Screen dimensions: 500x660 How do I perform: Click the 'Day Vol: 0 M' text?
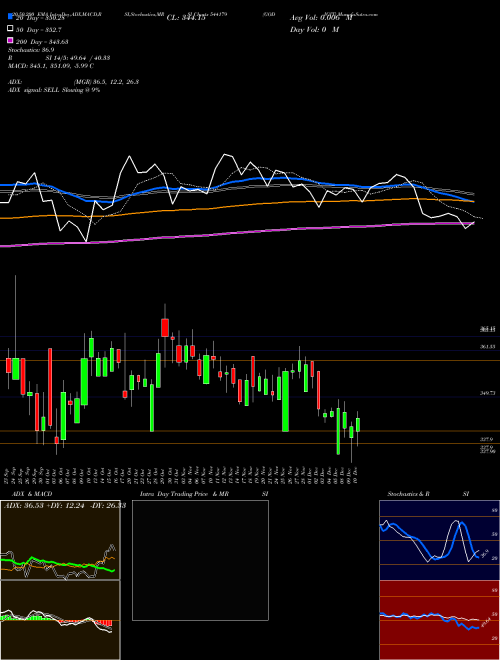pyautogui.click(x=314, y=29)
